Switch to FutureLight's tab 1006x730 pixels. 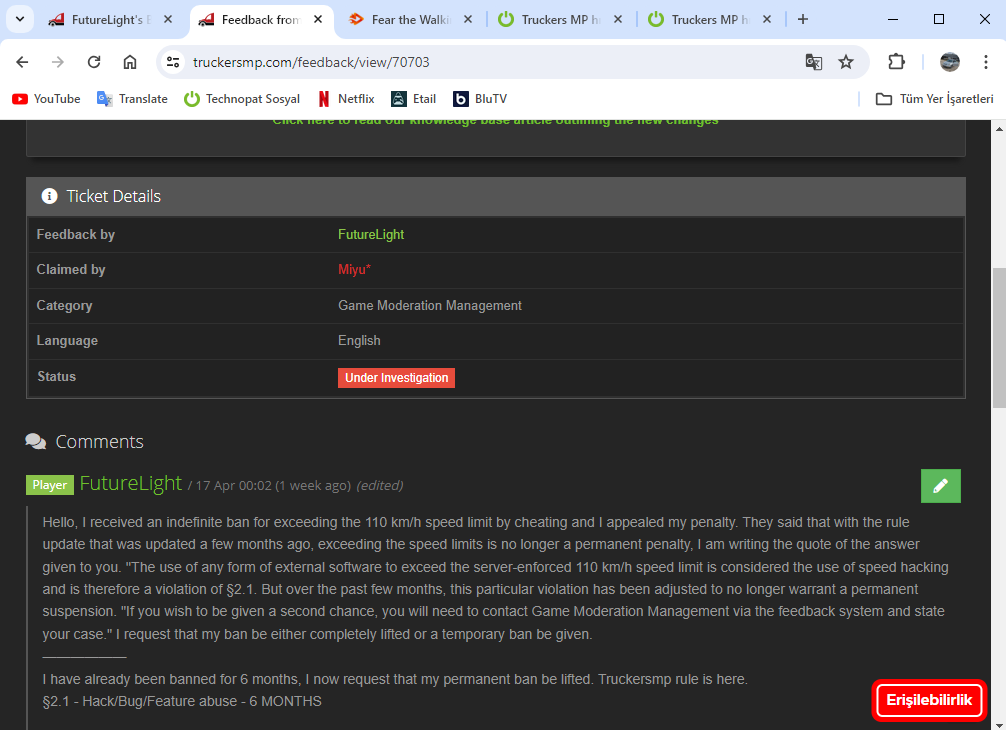click(x=110, y=20)
